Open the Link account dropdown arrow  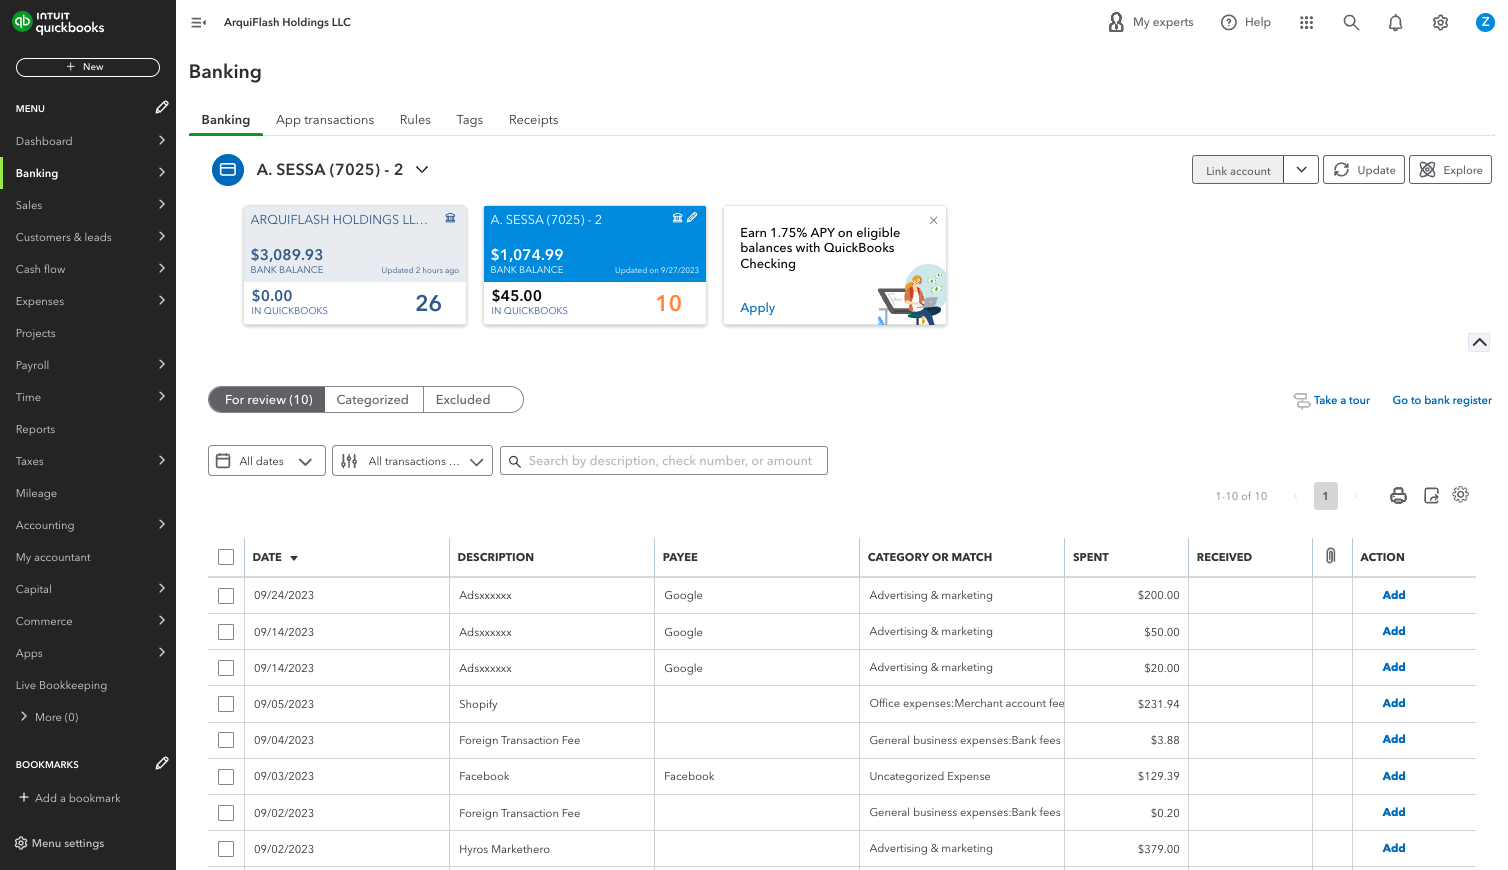(1301, 170)
